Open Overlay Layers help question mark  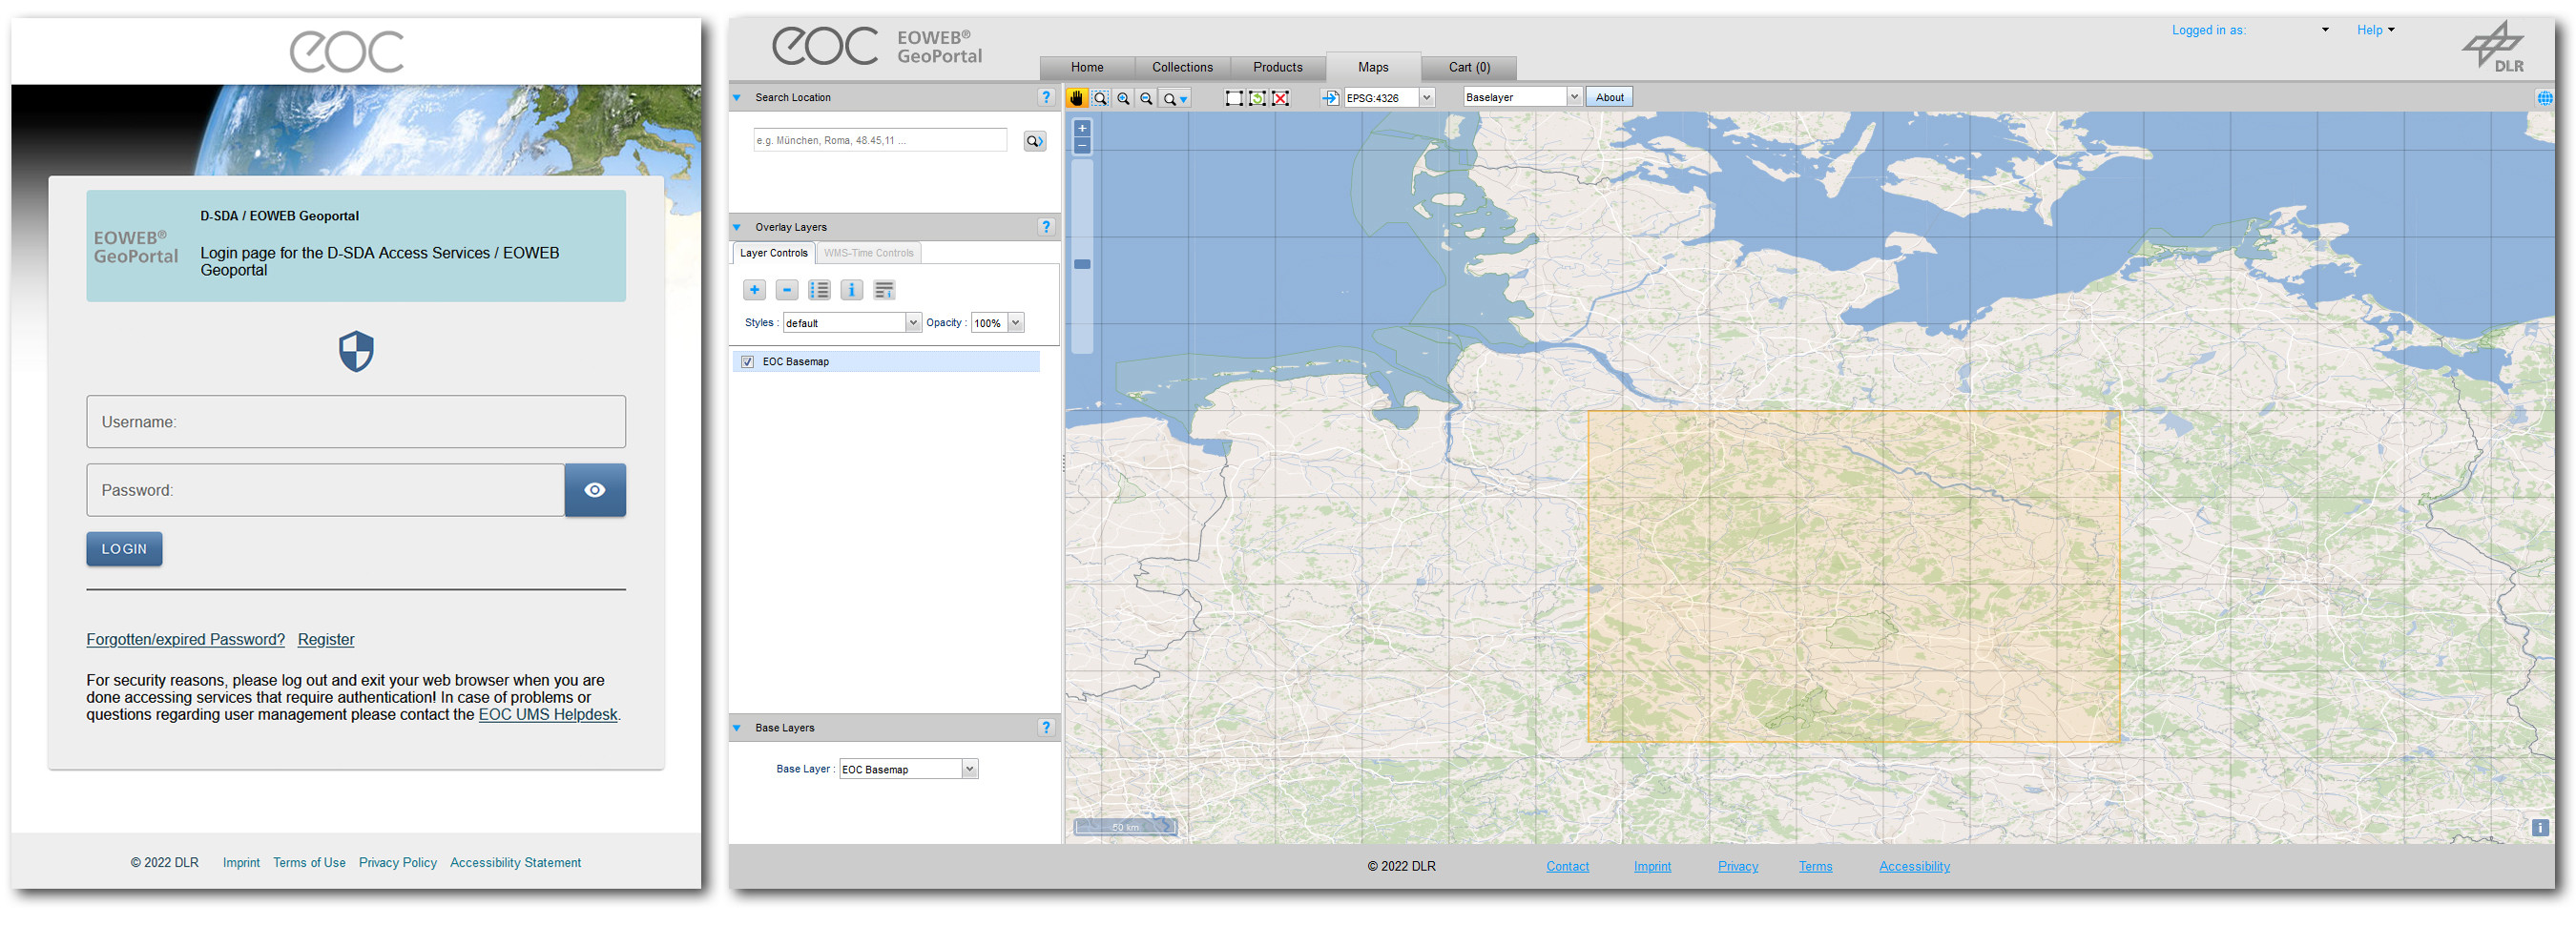1046,227
